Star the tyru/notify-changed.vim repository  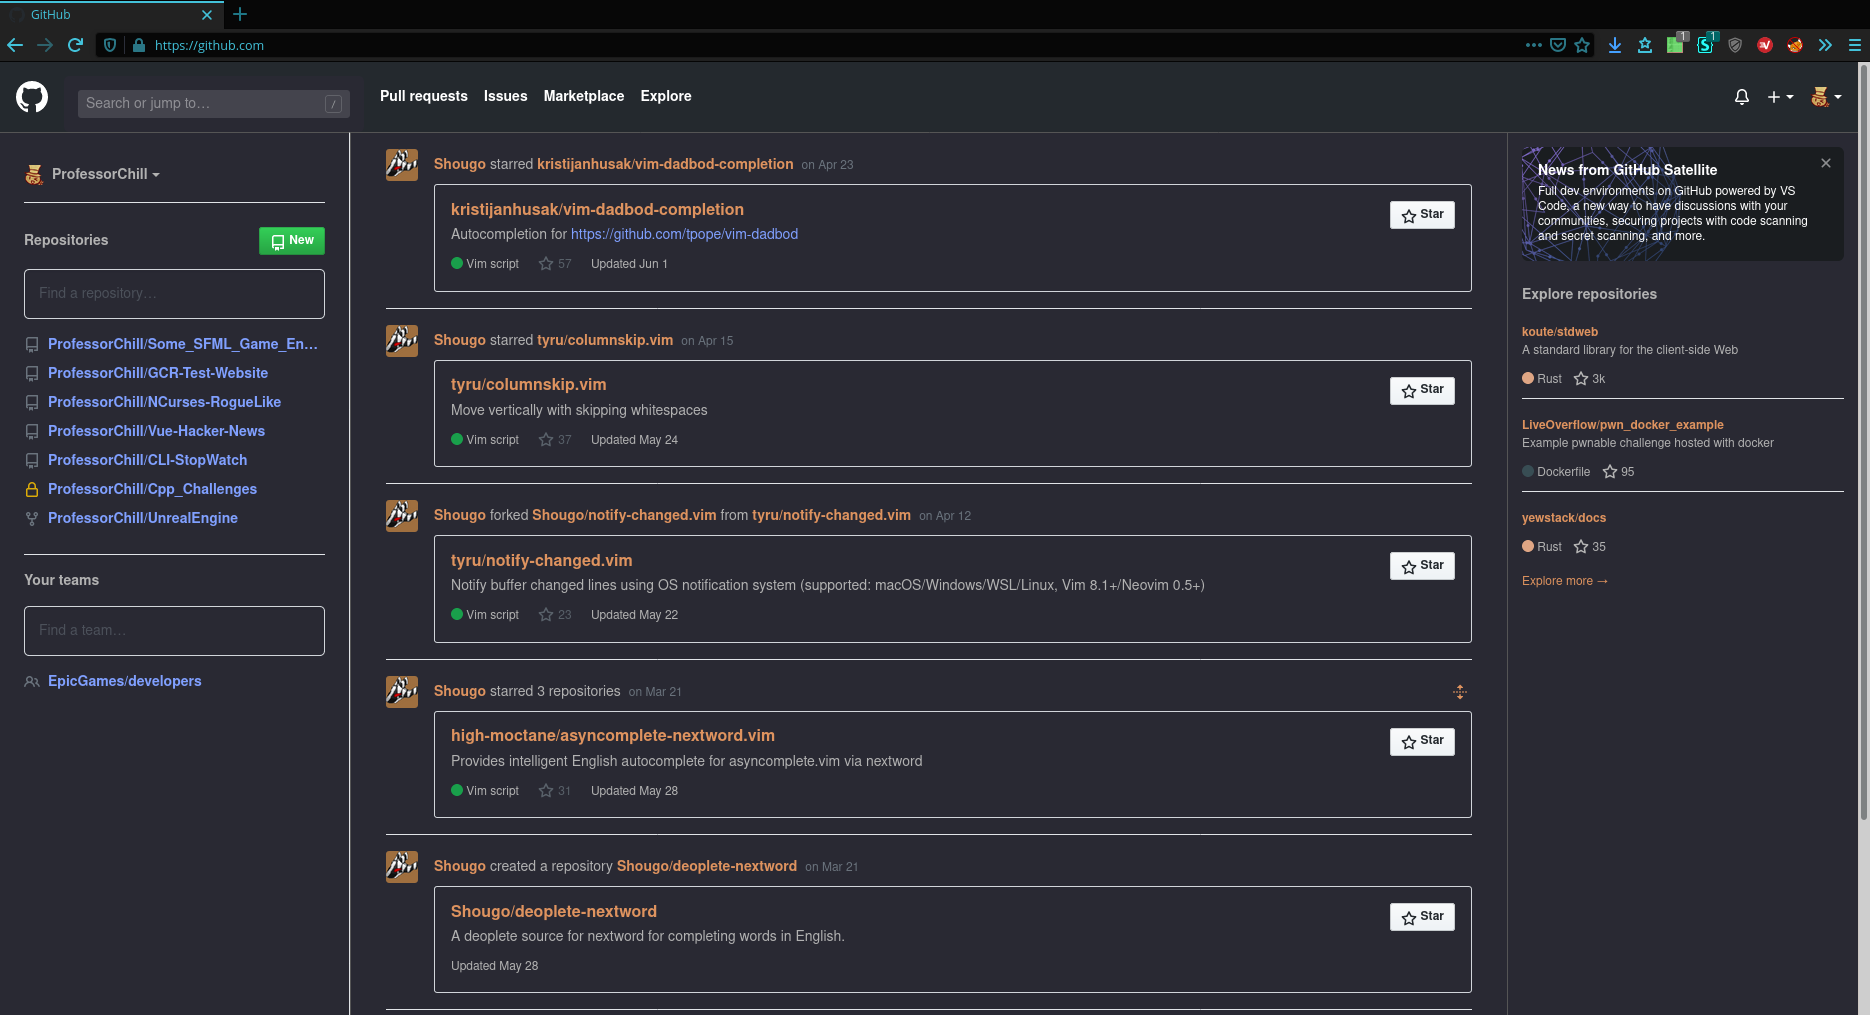(x=1422, y=566)
